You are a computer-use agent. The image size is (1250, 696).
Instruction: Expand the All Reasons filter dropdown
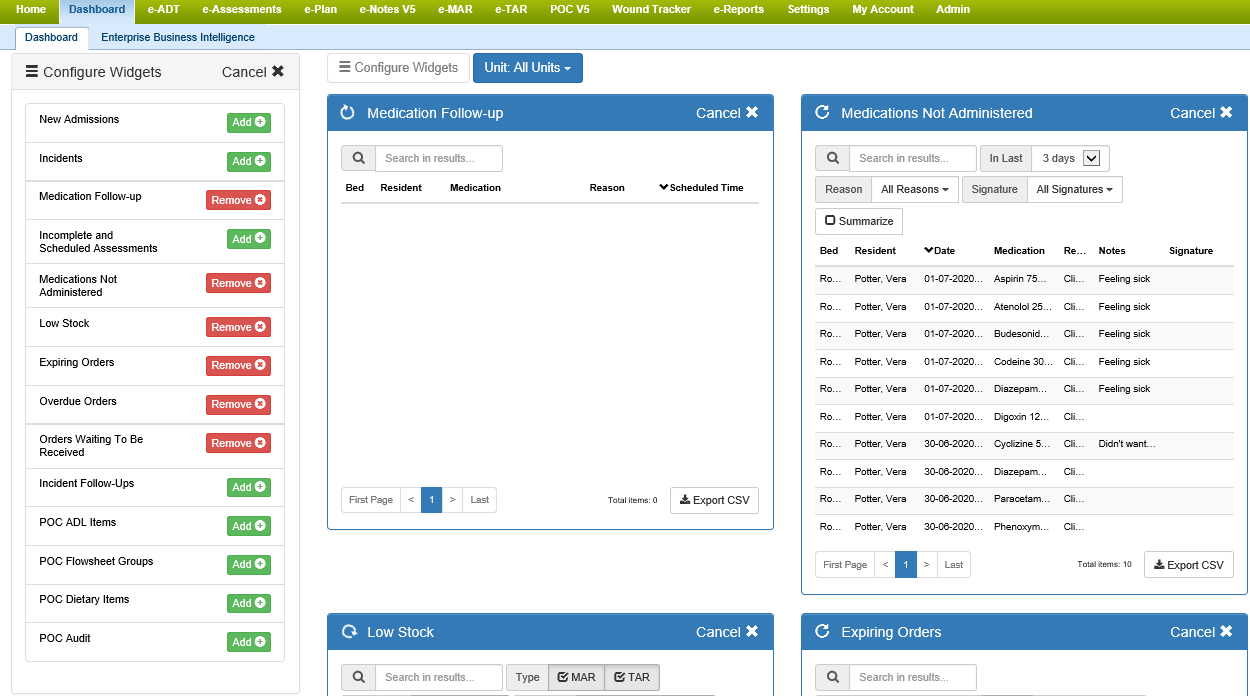(915, 189)
